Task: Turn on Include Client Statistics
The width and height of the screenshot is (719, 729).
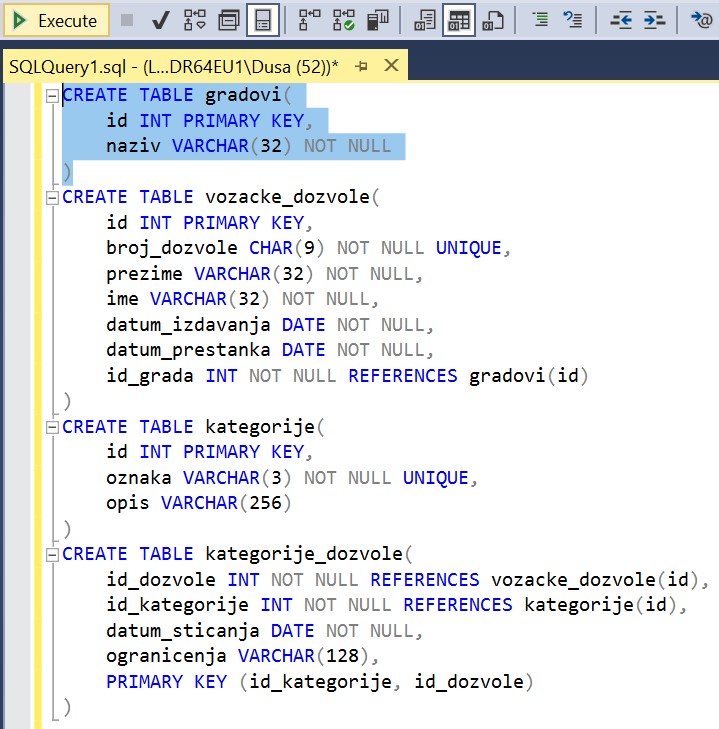Action: click(378, 20)
